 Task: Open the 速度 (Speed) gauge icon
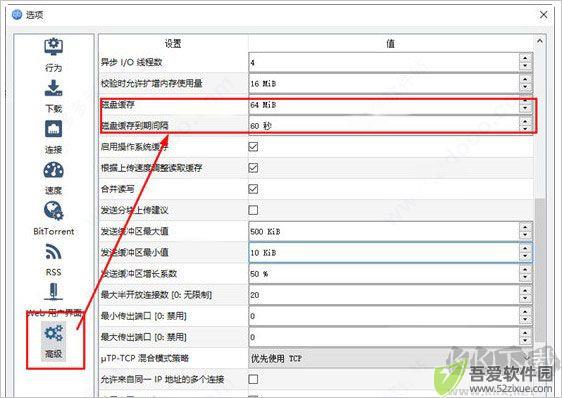click(x=53, y=170)
